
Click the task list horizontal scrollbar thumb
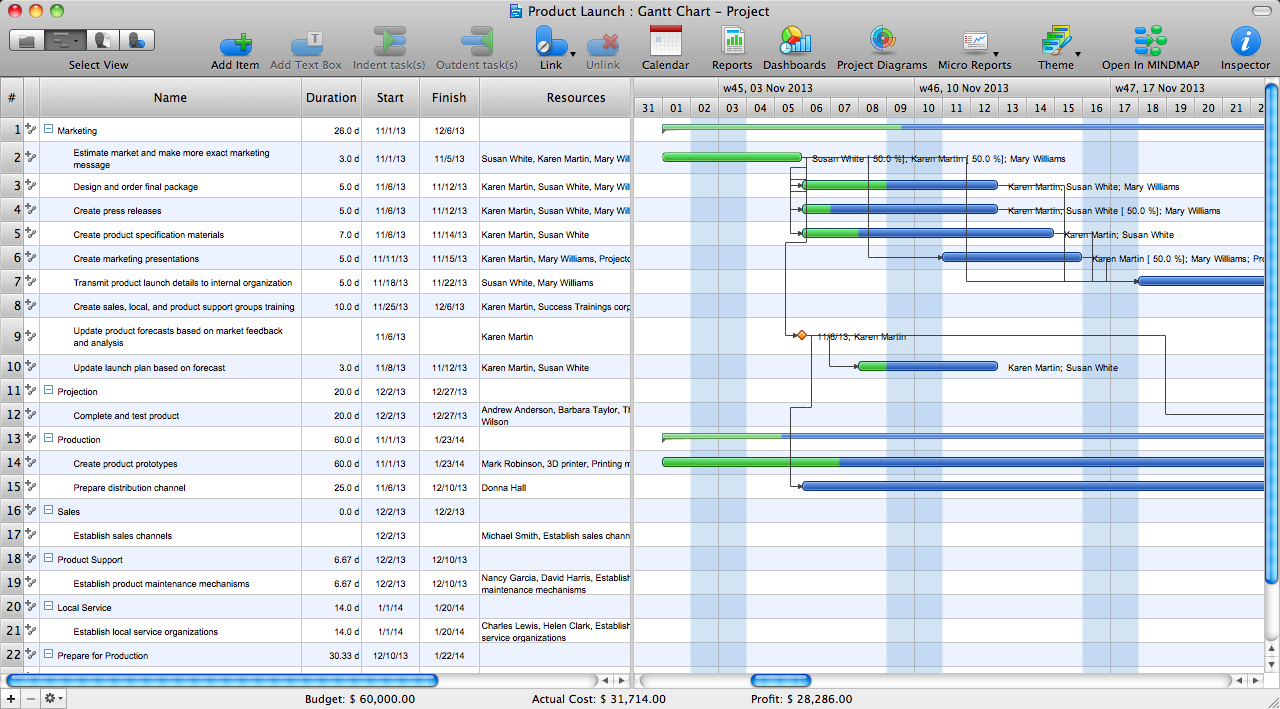(222, 681)
